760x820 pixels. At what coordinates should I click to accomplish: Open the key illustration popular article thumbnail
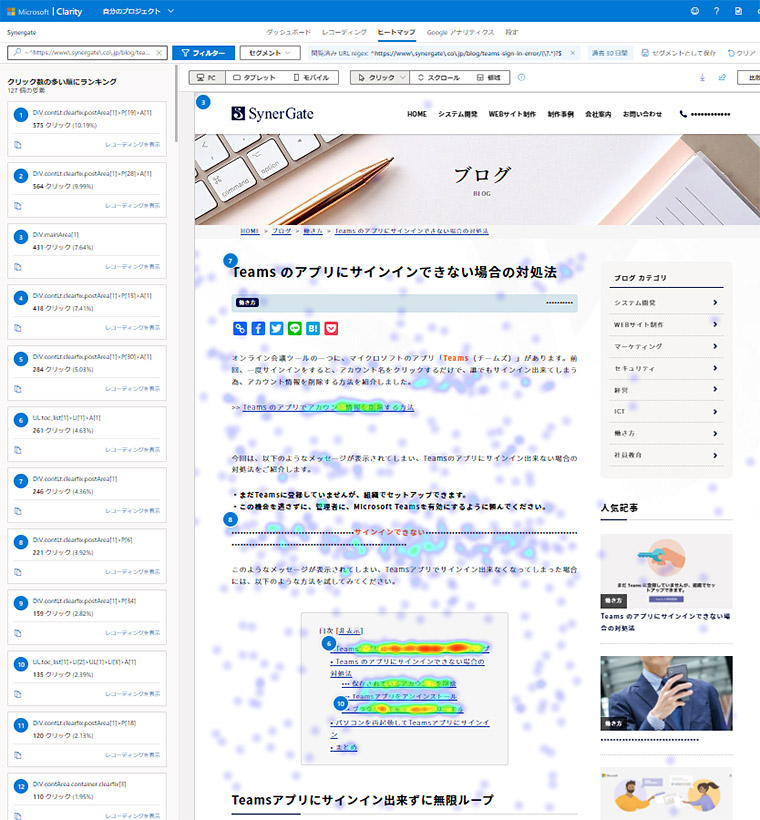(666, 571)
